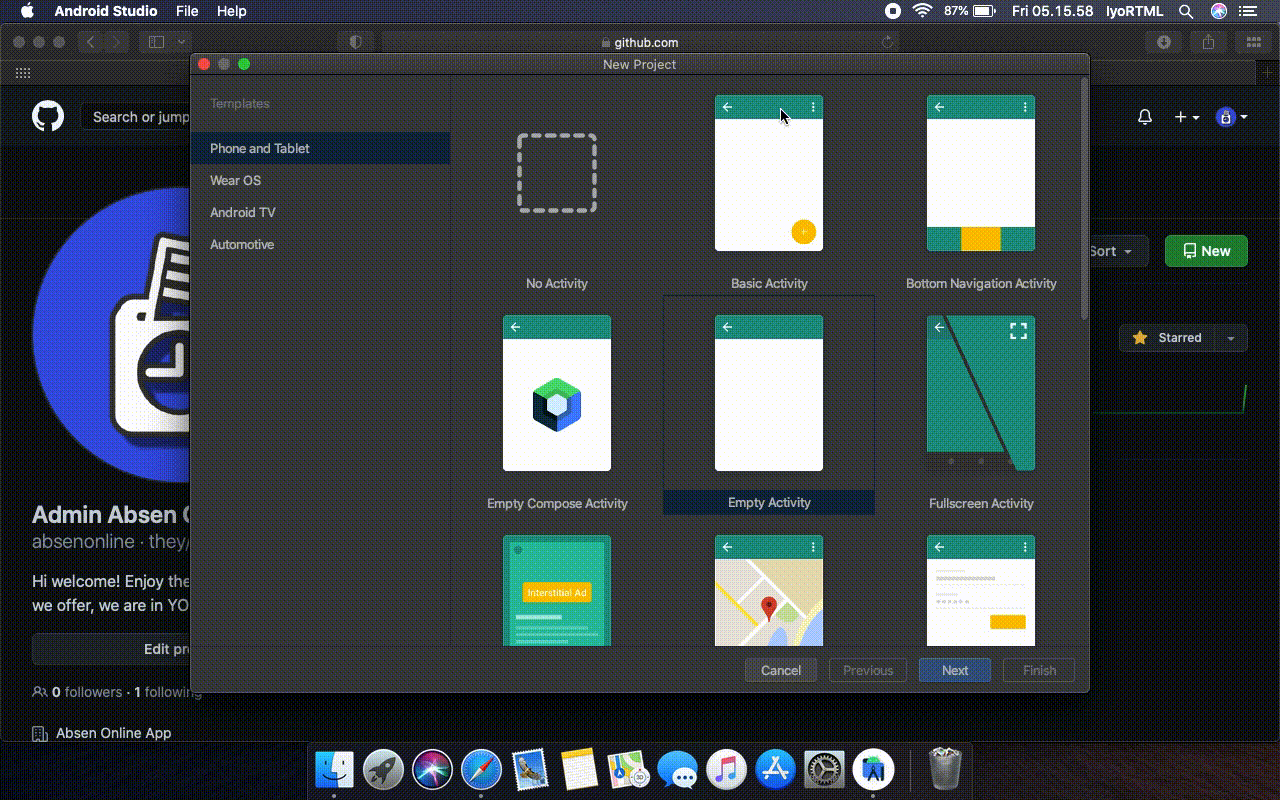Open the Wi-Fi status menu
Screen dimensions: 1280x800
(x=922, y=11)
